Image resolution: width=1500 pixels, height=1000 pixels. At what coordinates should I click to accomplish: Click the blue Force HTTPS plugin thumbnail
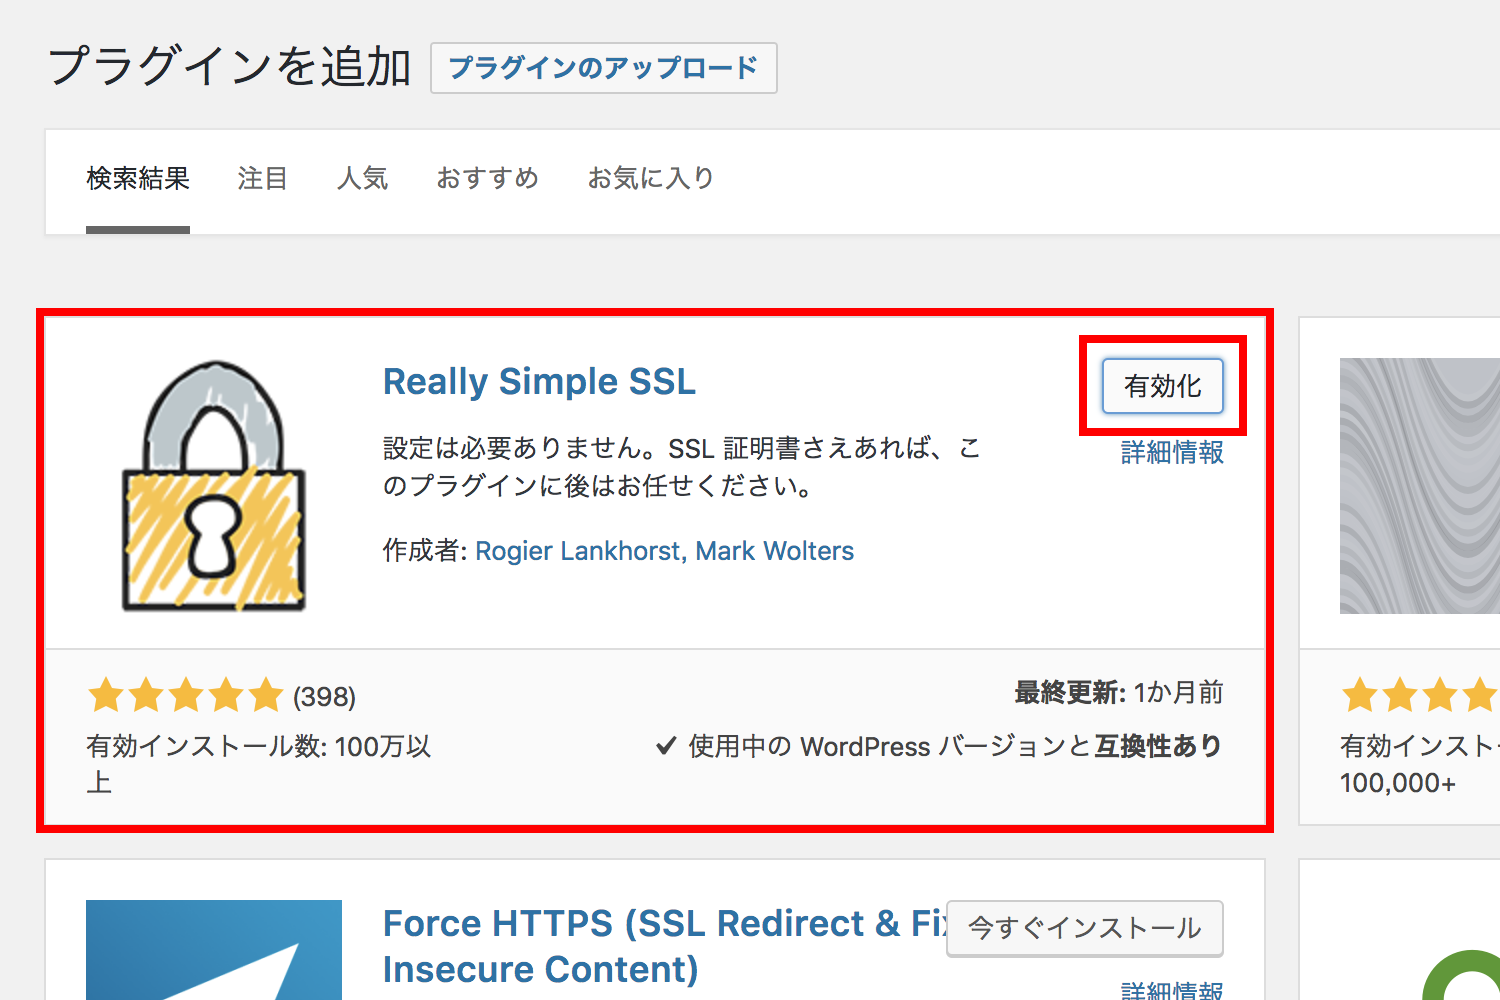click(x=214, y=950)
